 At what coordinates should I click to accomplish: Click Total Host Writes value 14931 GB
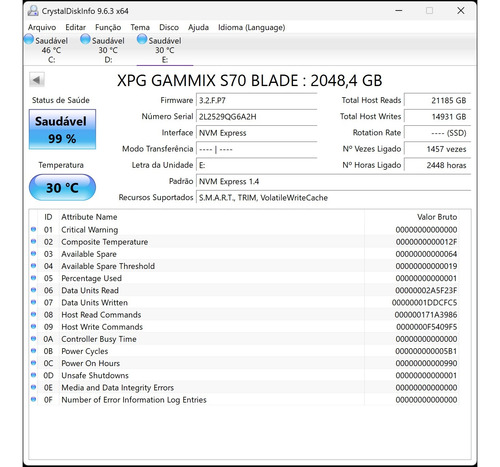pos(437,117)
